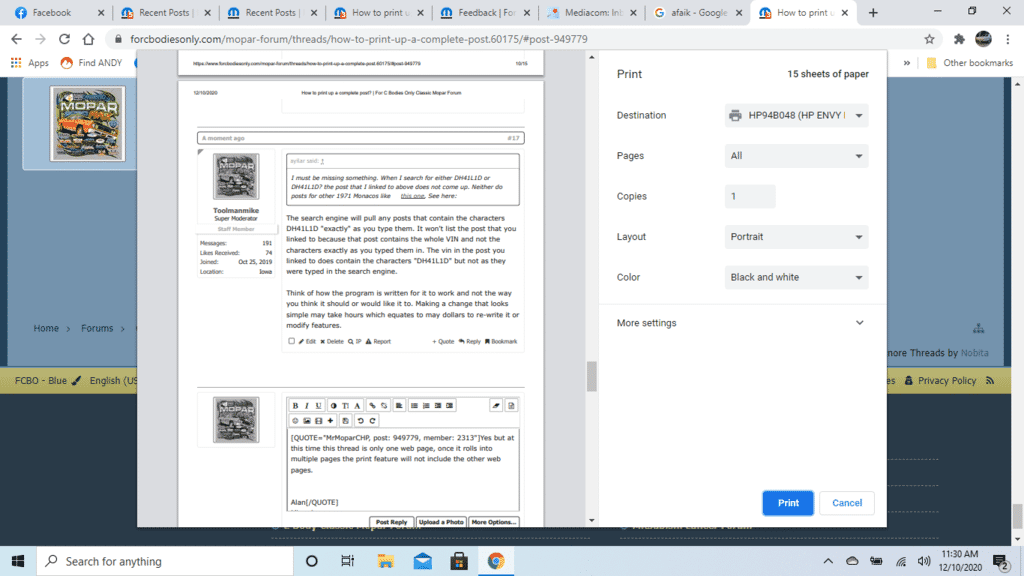Open the Pages dropdown set to All
1024x576 pixels.
tap(796, 156)
